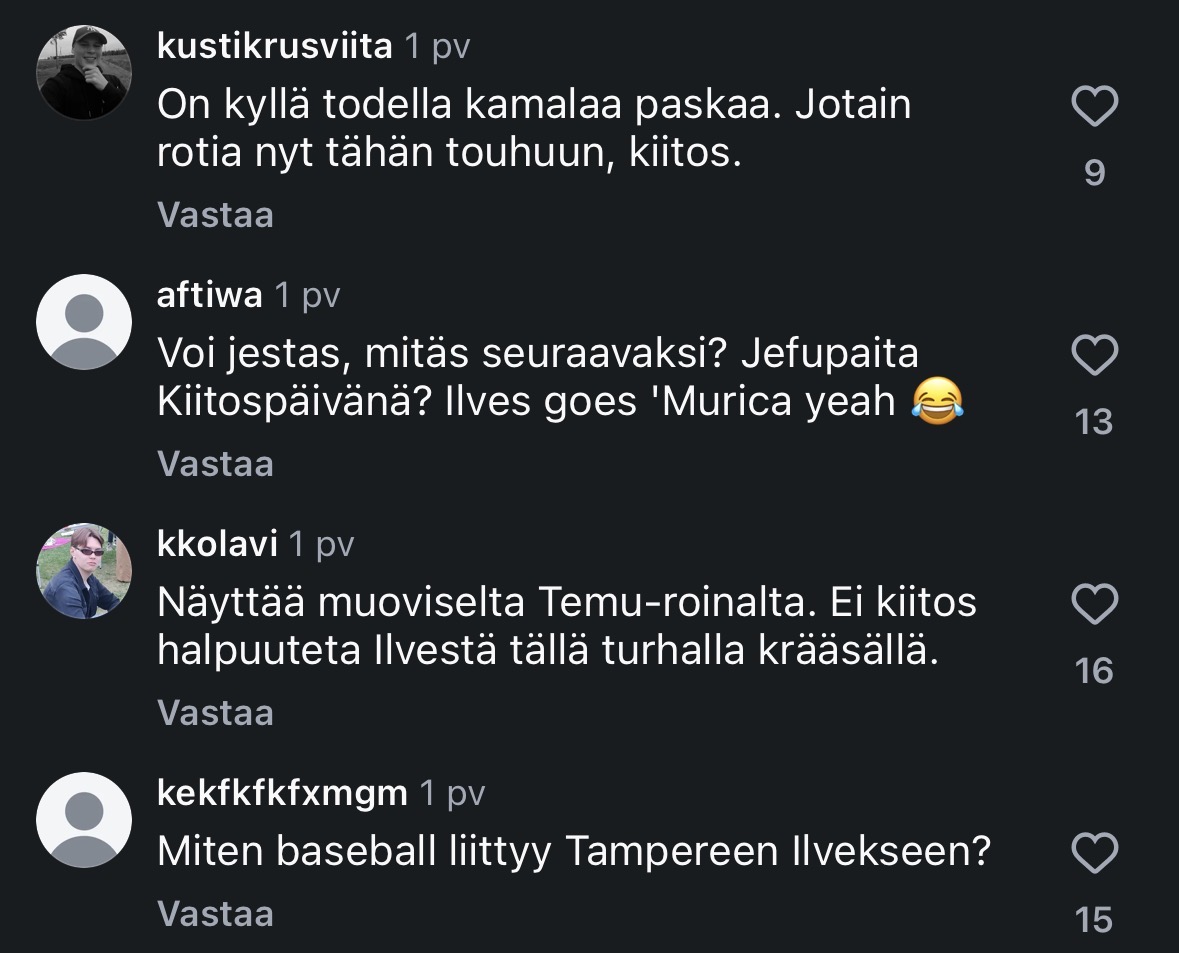Go to aftiwa's profile via username
Image resolution: width=1179 pixels, height=953 pixels.
click(x=210, y=295)
